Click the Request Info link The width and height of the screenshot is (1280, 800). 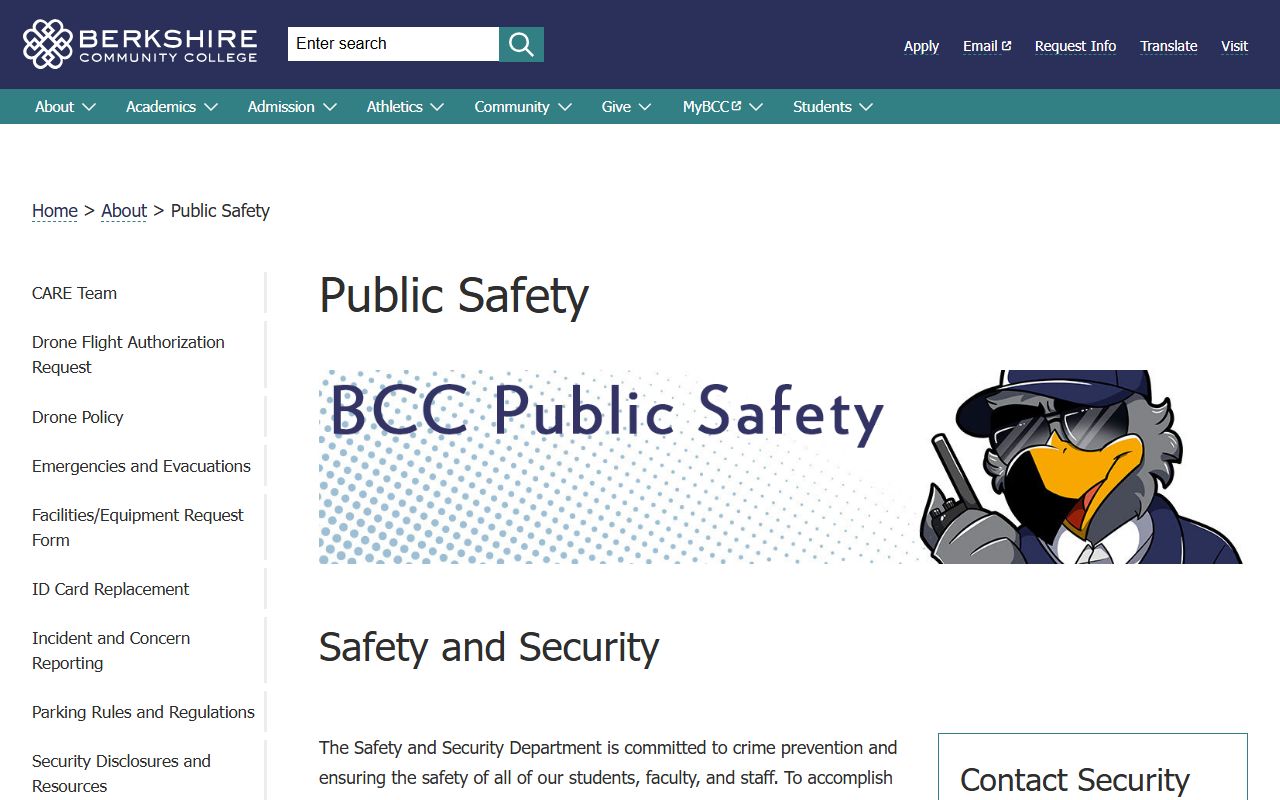coord(1075,46)
